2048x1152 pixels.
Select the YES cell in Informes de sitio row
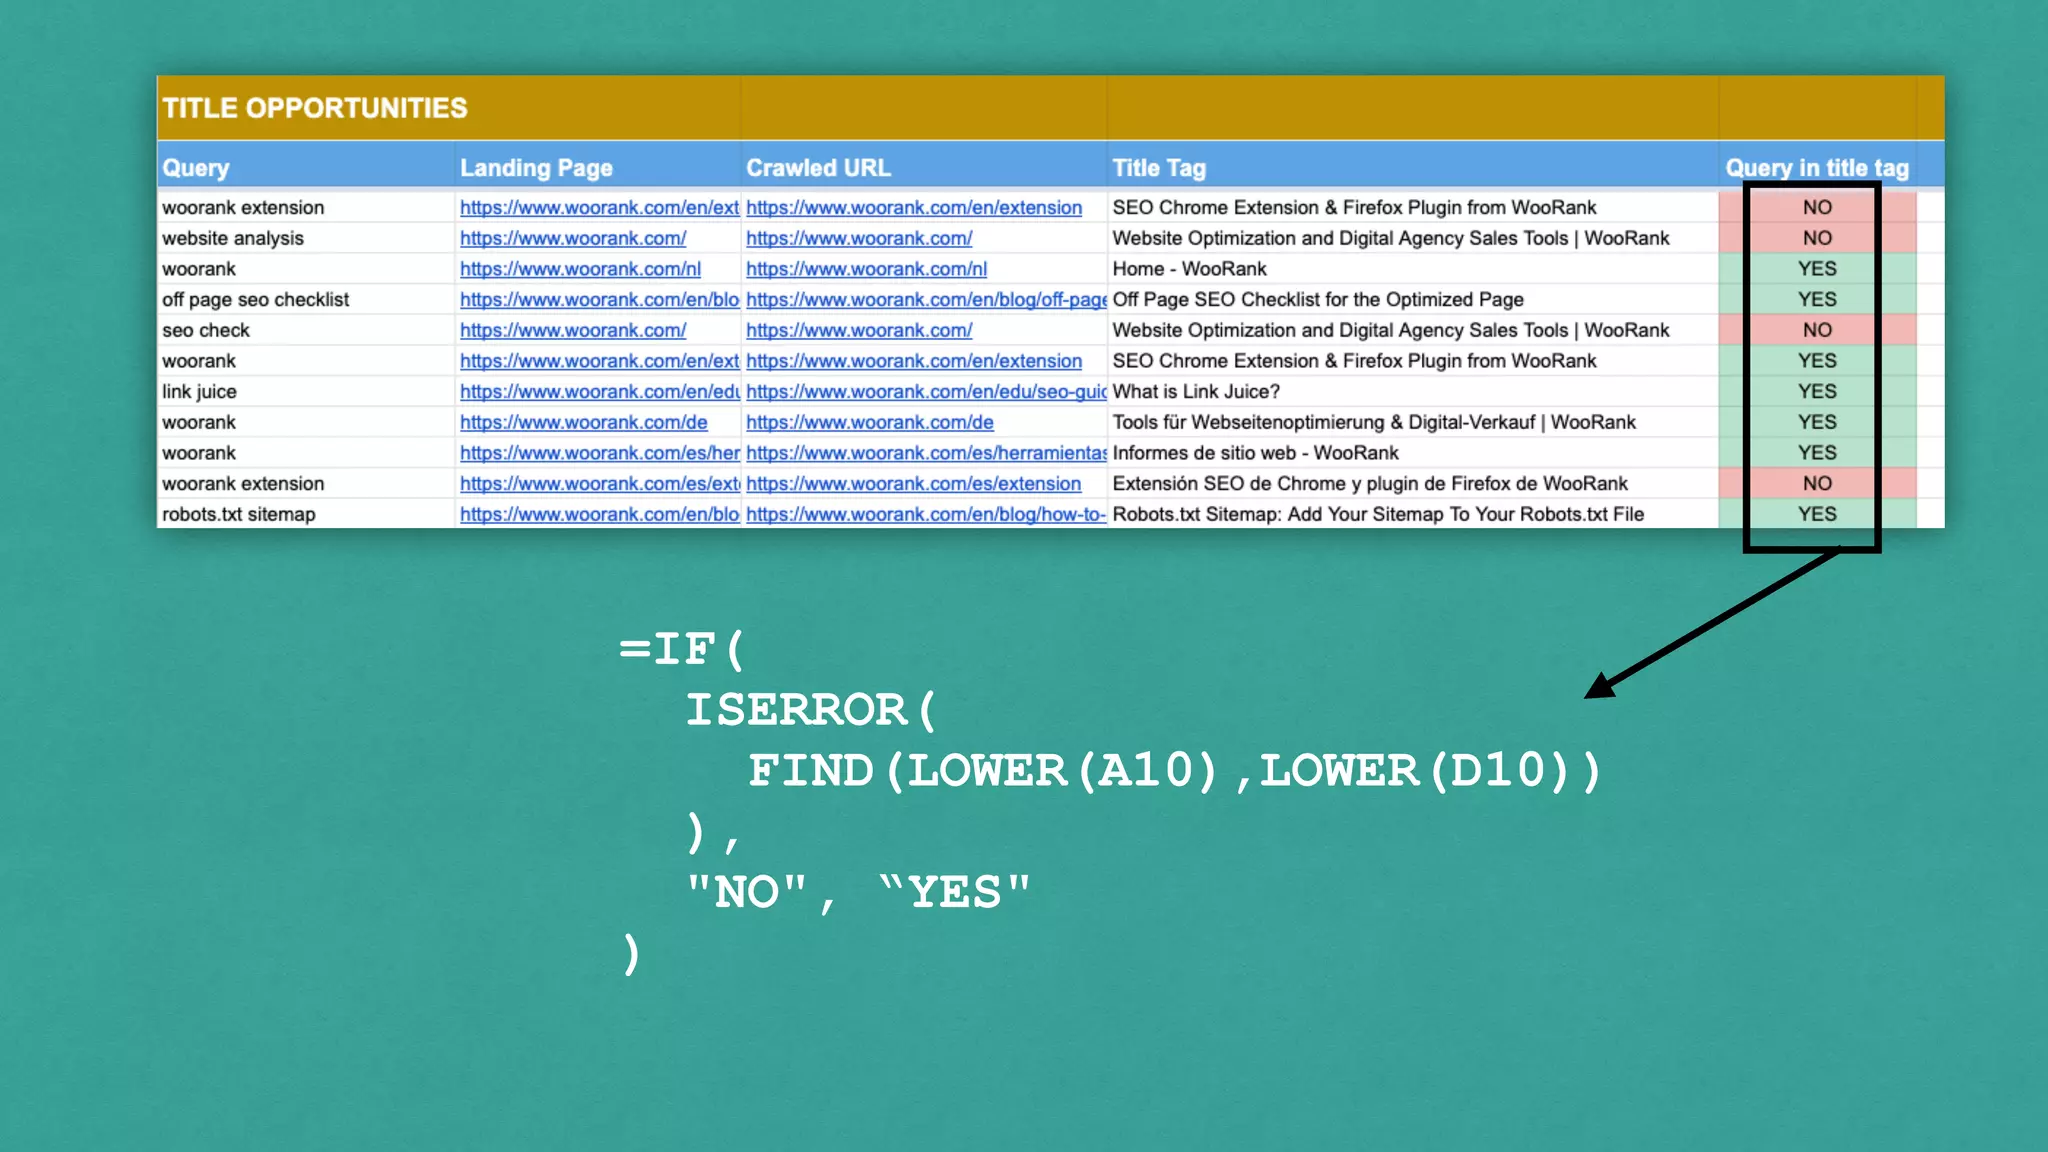[x=1817, y=453]
